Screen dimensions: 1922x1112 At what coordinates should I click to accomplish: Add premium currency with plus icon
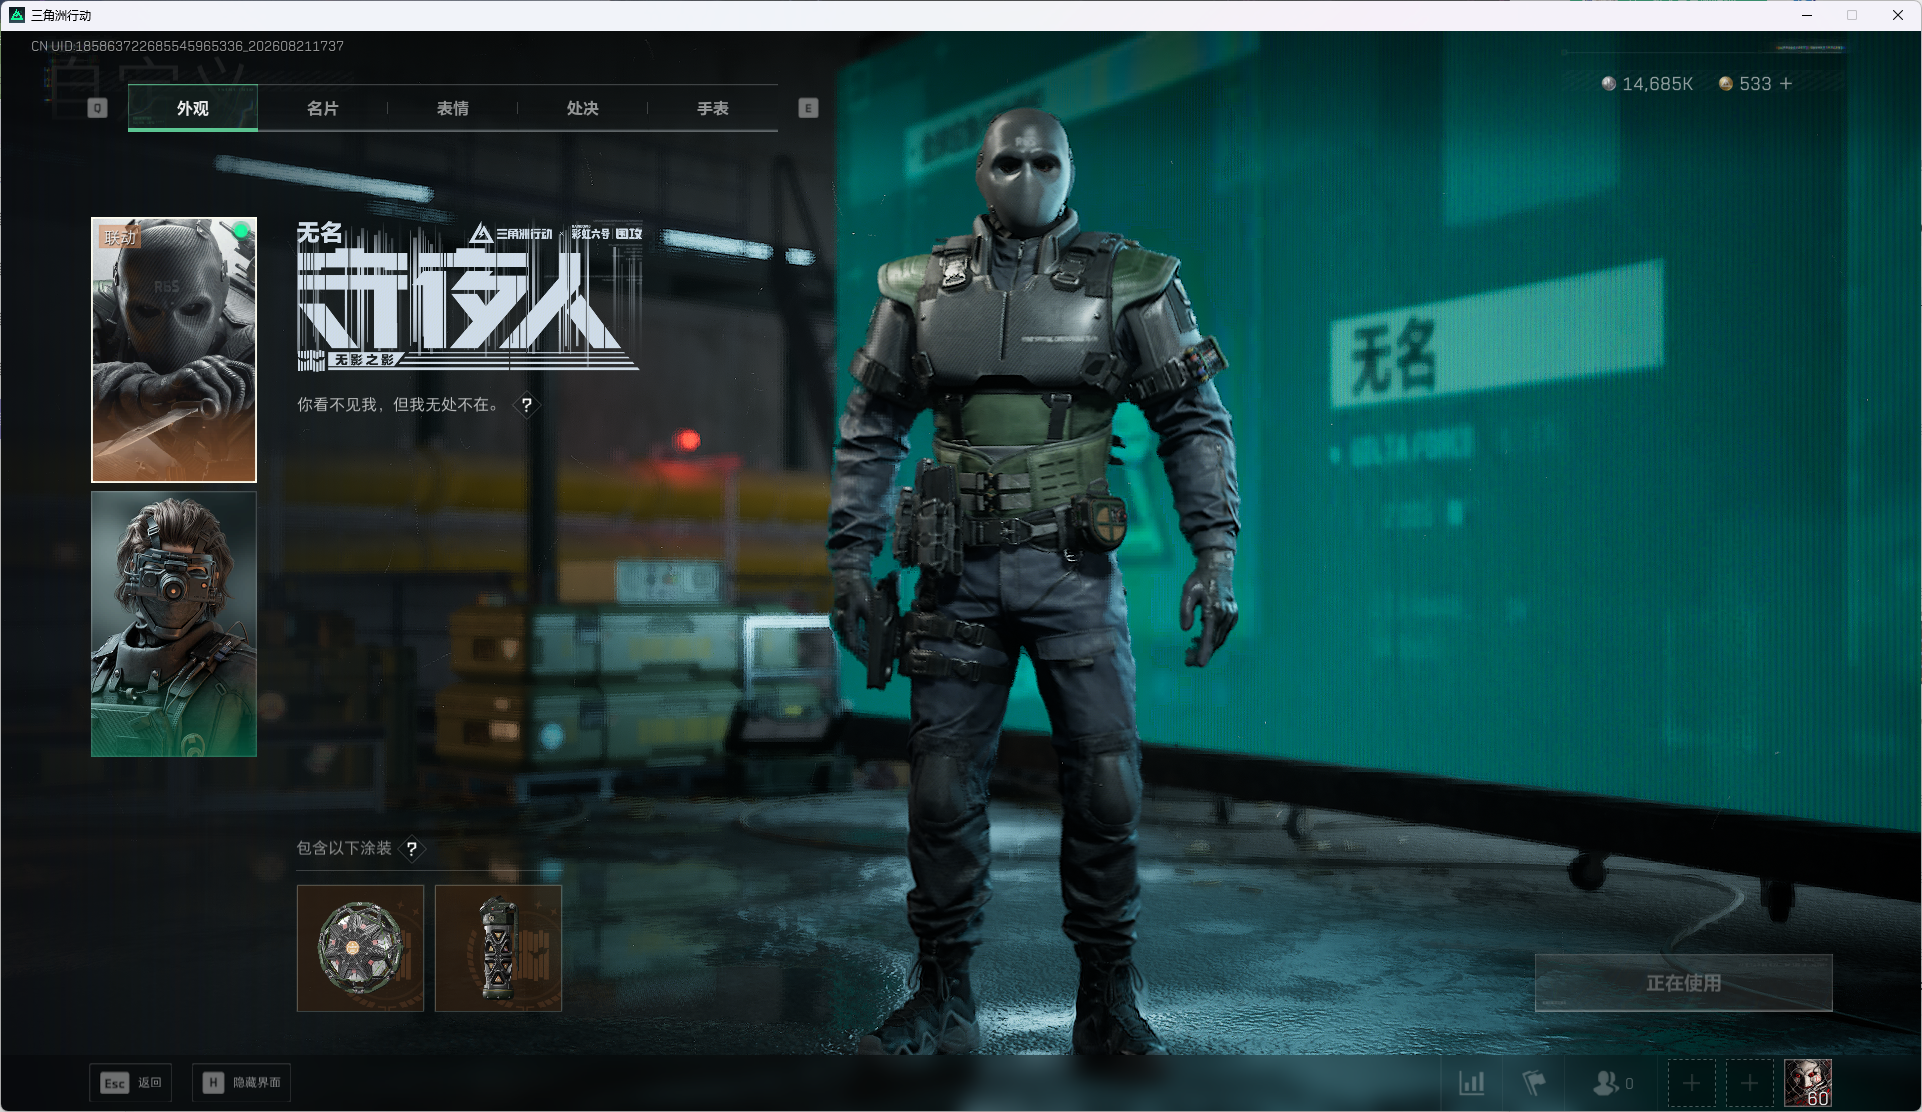[1786, 84]
